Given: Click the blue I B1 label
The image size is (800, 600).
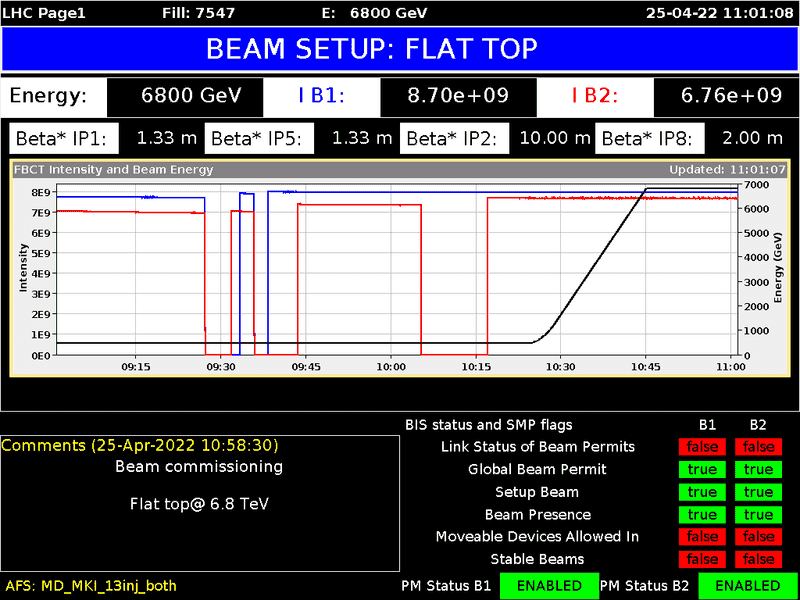Looking at the screenshot, I should [x=321, y=96].
